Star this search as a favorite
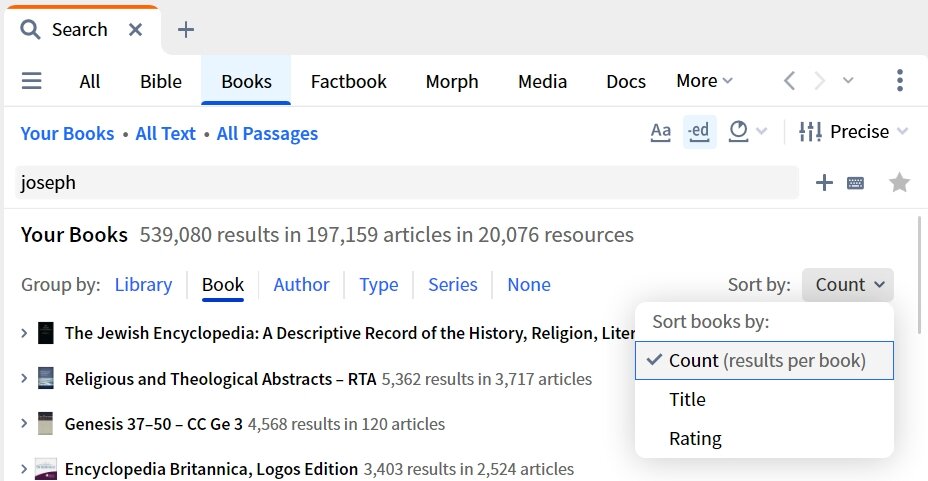The width and height of the screenshot is (928, 481). coord(899,182)
